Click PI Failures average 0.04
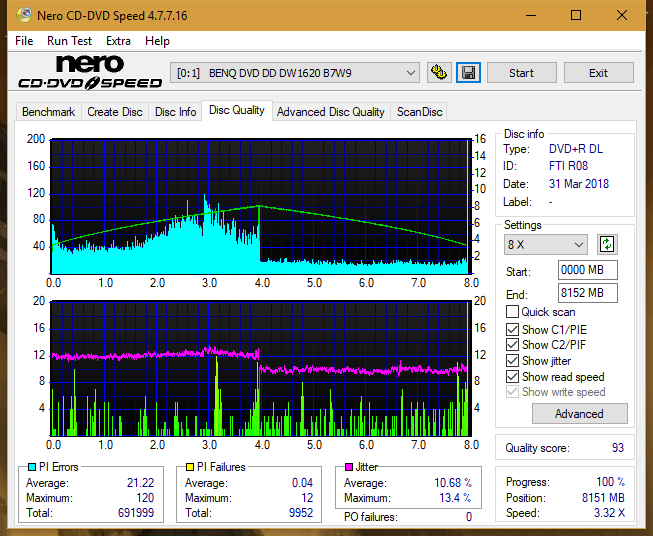The height and width of the screenshot is (536, 653). coord(302,483)
